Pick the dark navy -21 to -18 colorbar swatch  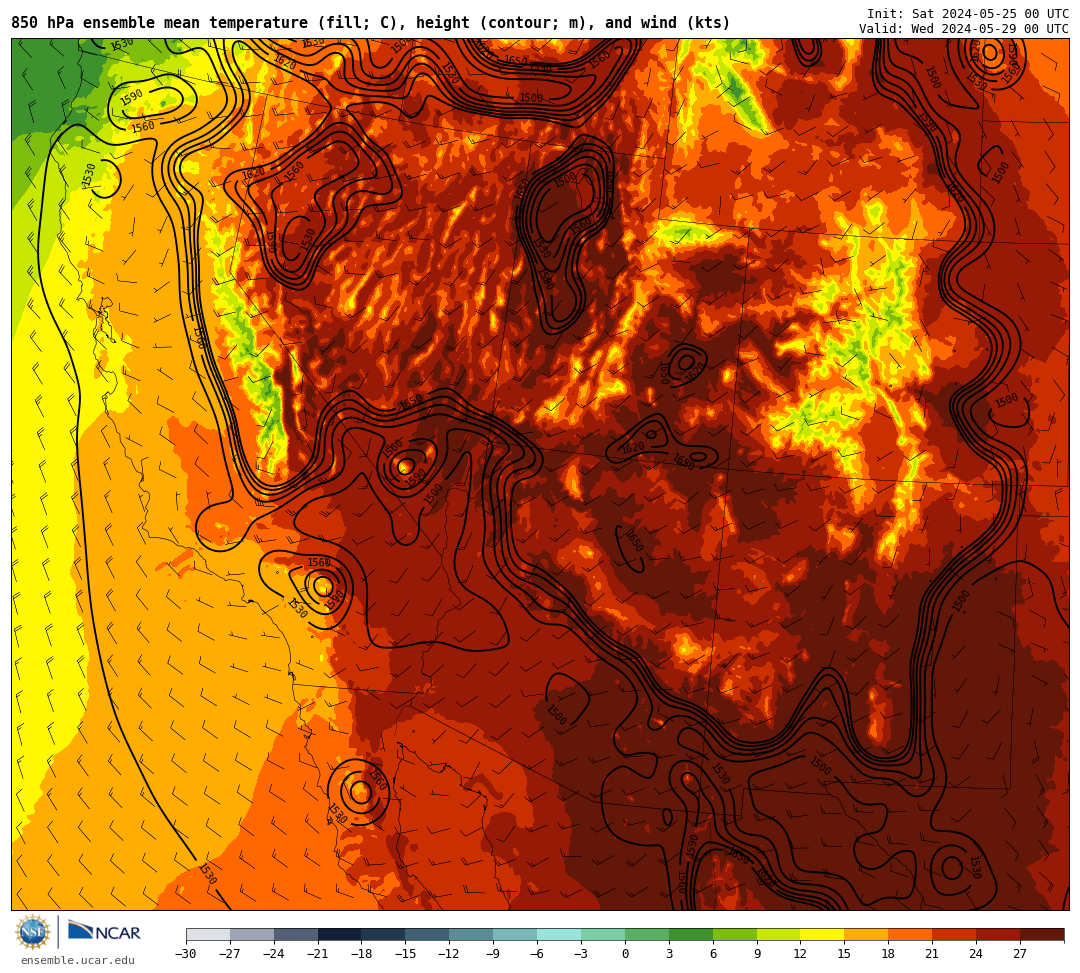point(340,934)
